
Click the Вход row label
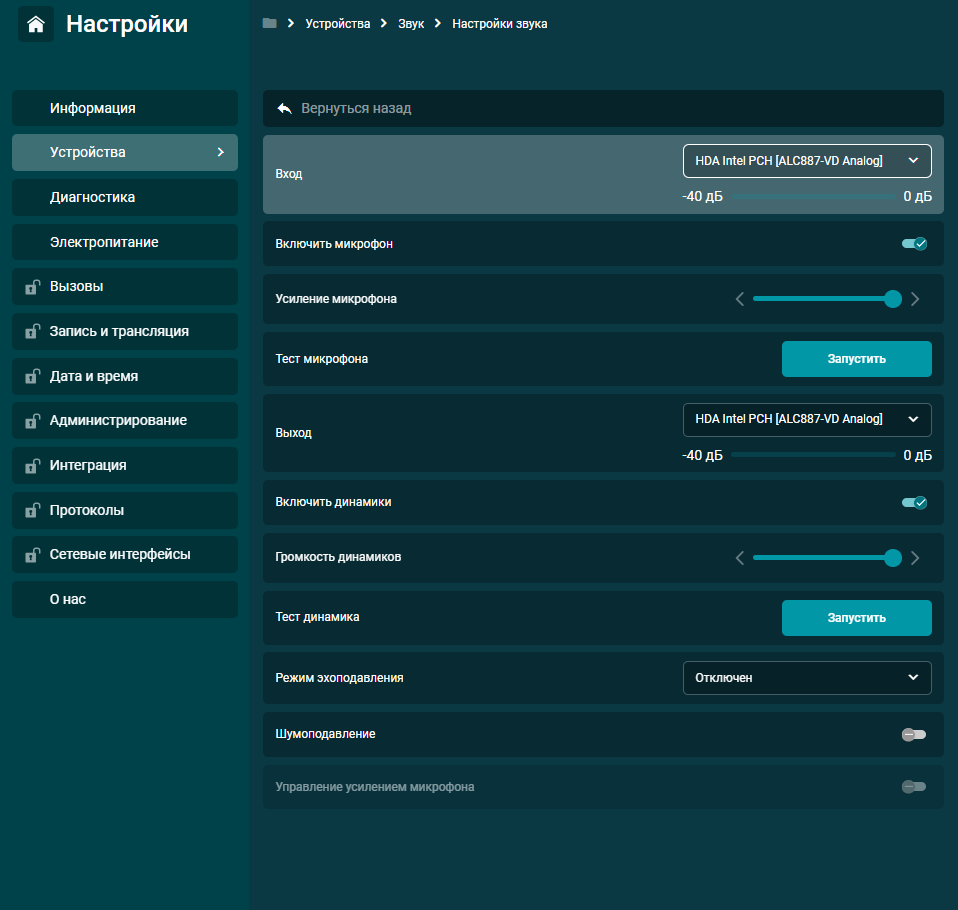[289, 174]
